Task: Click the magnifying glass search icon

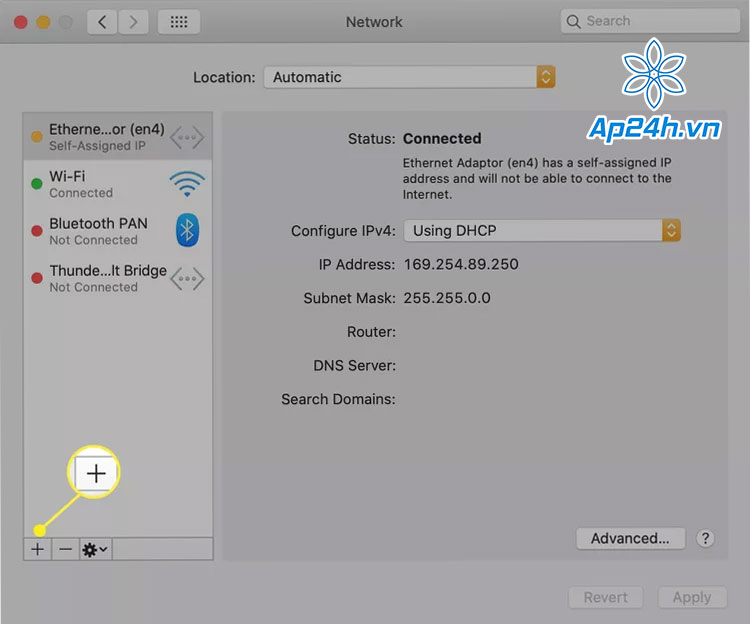Action: (573, 22)
